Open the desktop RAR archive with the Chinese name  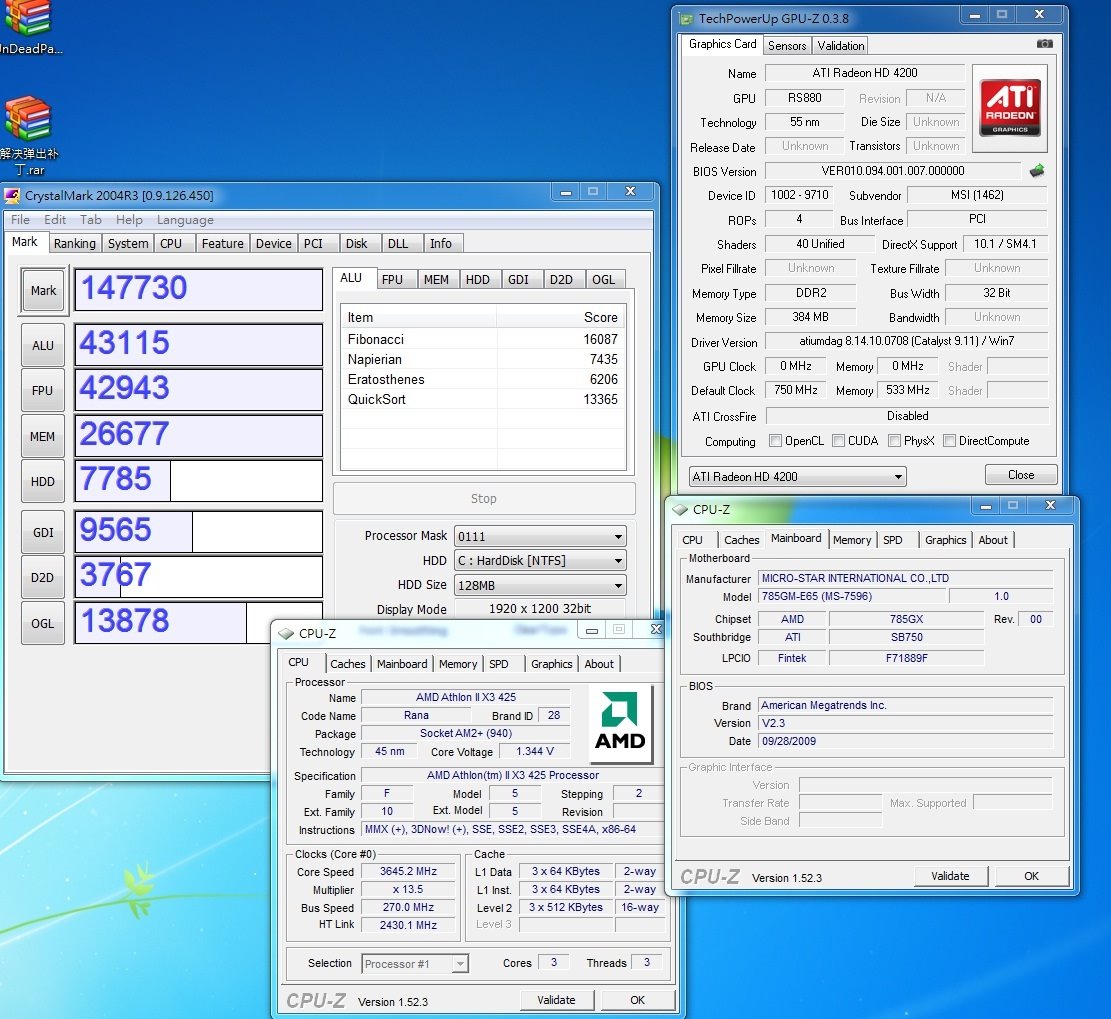click(28, 135)
